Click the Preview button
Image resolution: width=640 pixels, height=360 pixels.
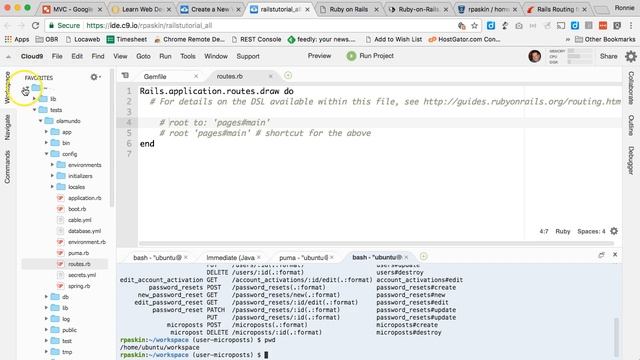tap(319, 56)
